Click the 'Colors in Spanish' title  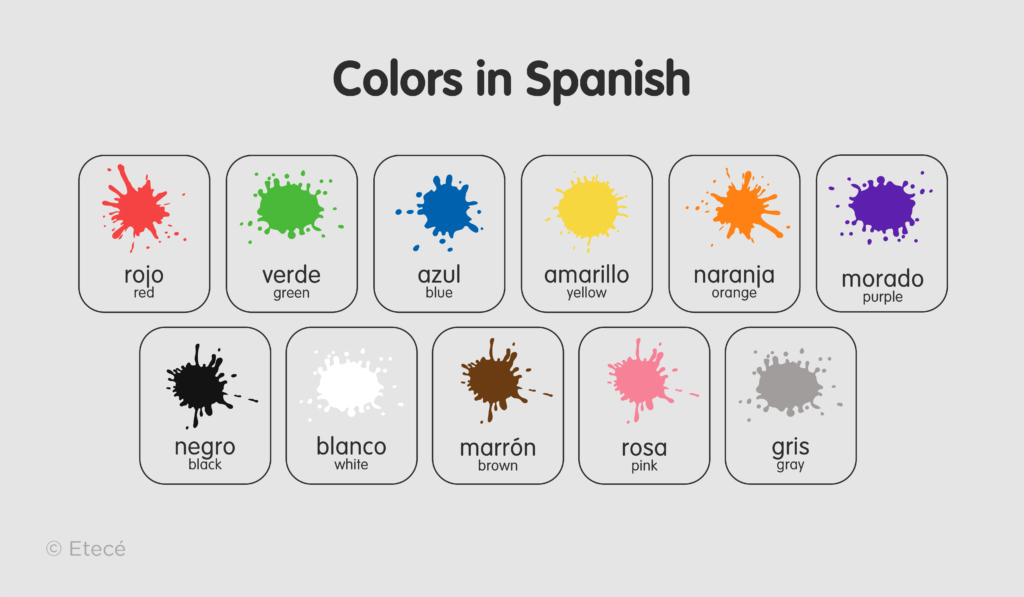click(511, 78)
